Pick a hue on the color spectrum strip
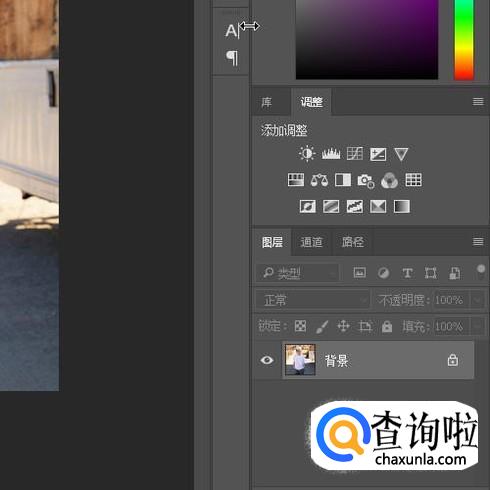Viewport: 490px width, 490px height. click(x=464, y=39)
